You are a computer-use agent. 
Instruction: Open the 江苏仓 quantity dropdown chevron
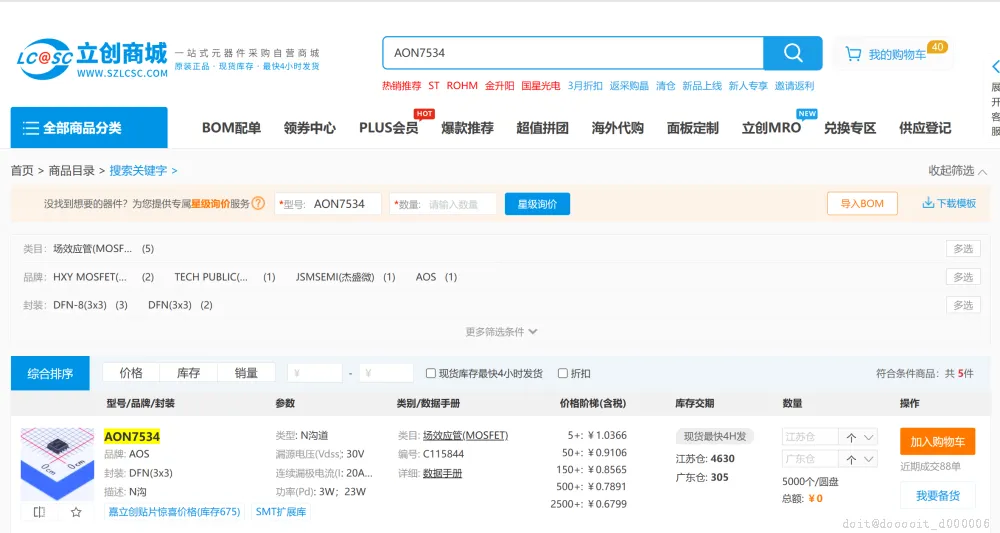pos(869,437)
